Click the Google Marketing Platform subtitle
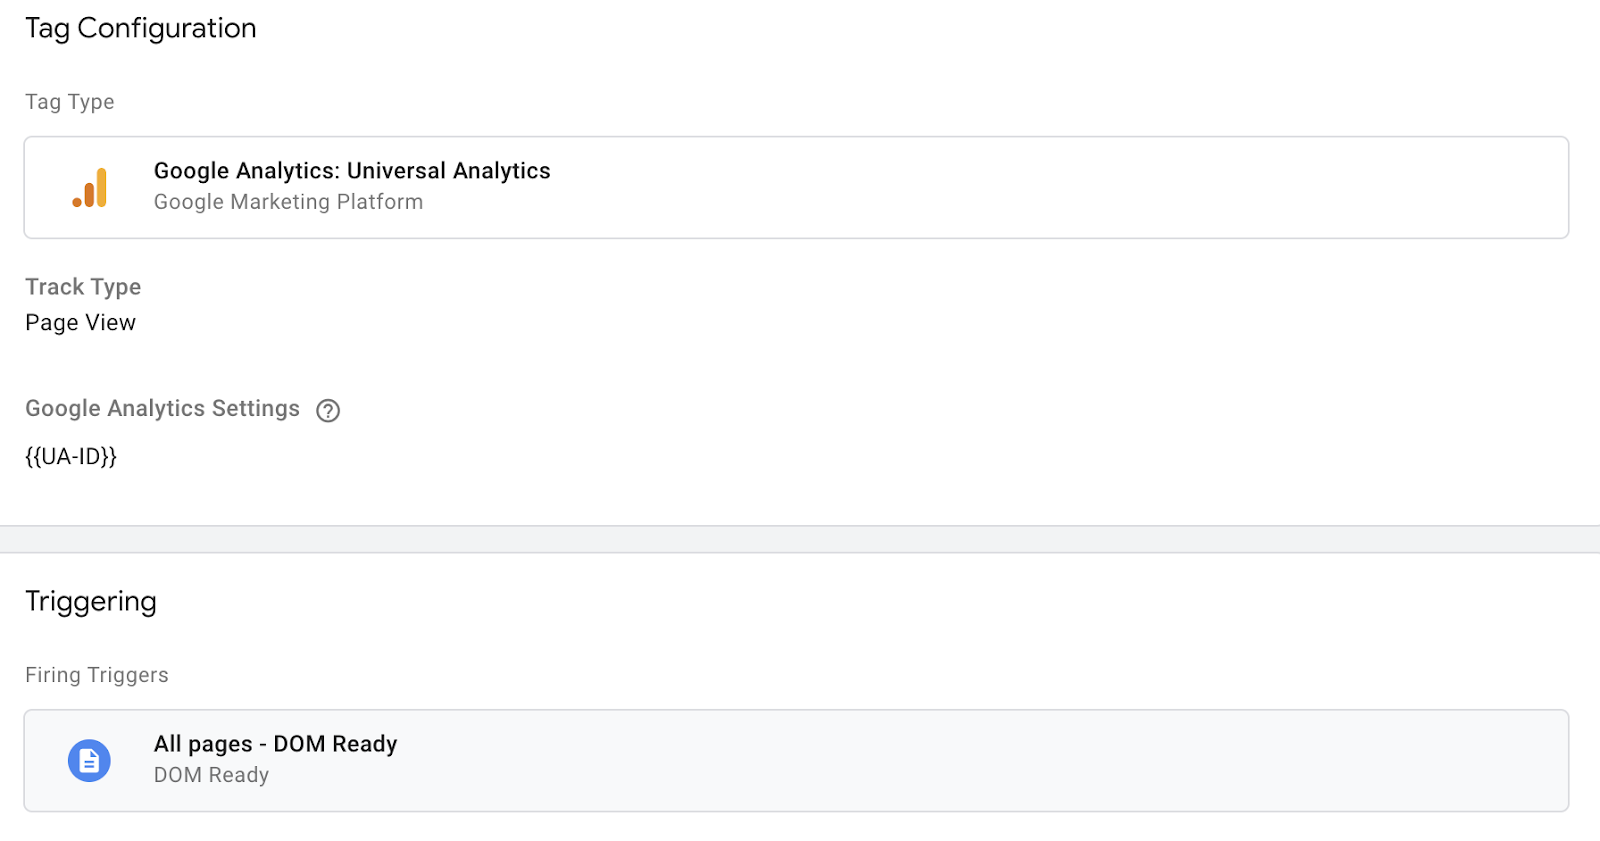This screenshot has height=841, width=1600. pos(288,202)
